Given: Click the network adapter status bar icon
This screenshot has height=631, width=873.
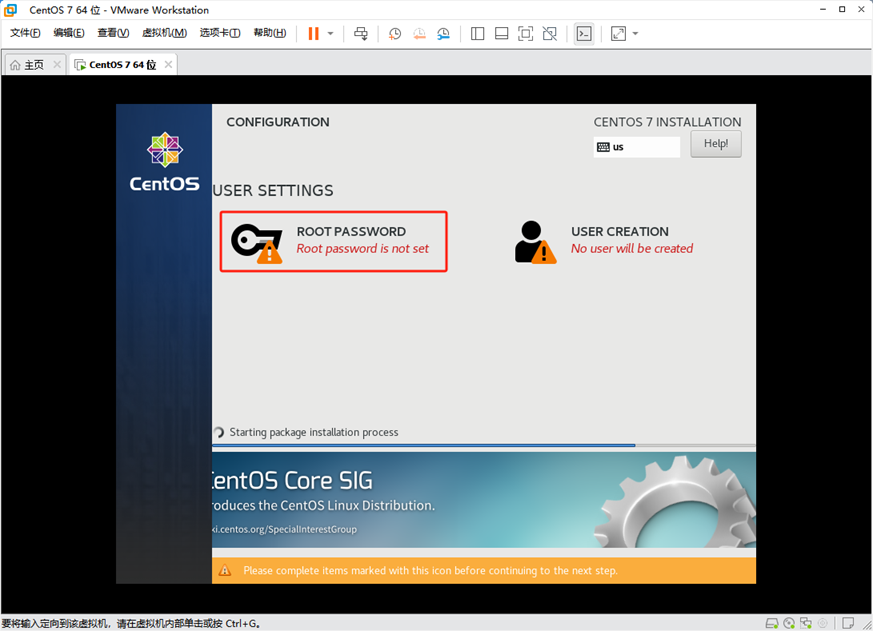Looking at the screenshot, I should (806, 623).
